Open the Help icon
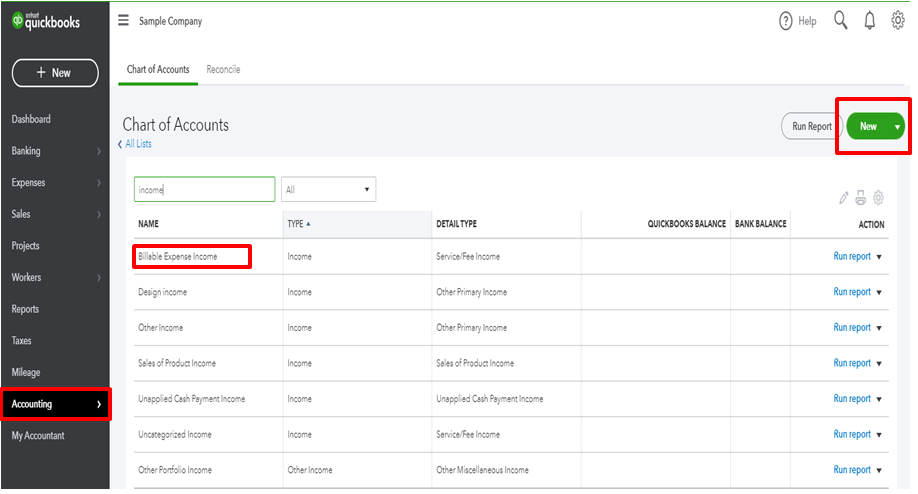The width and height of the screenshot is (918, 494). (786, 21)
